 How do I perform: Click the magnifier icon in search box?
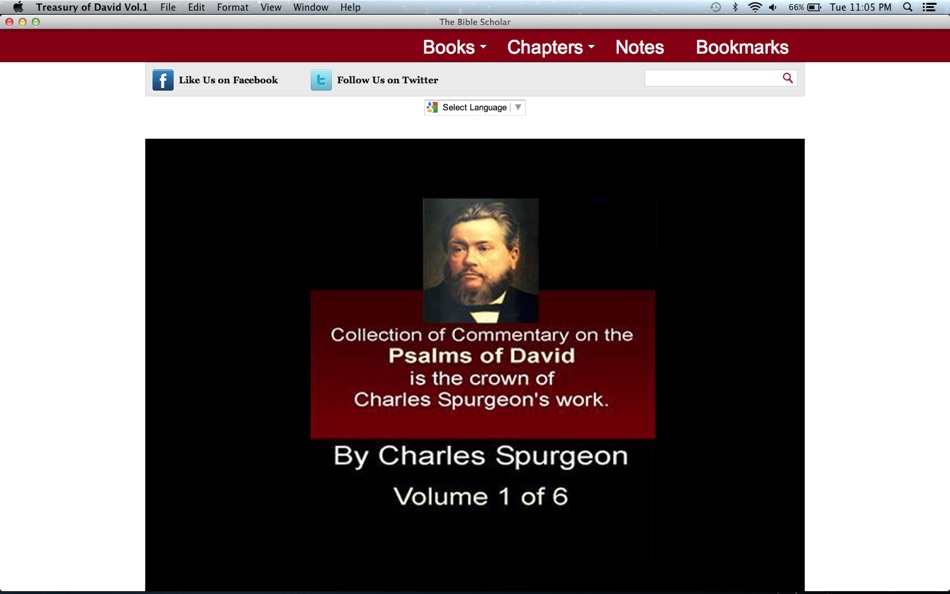point(788,78)
